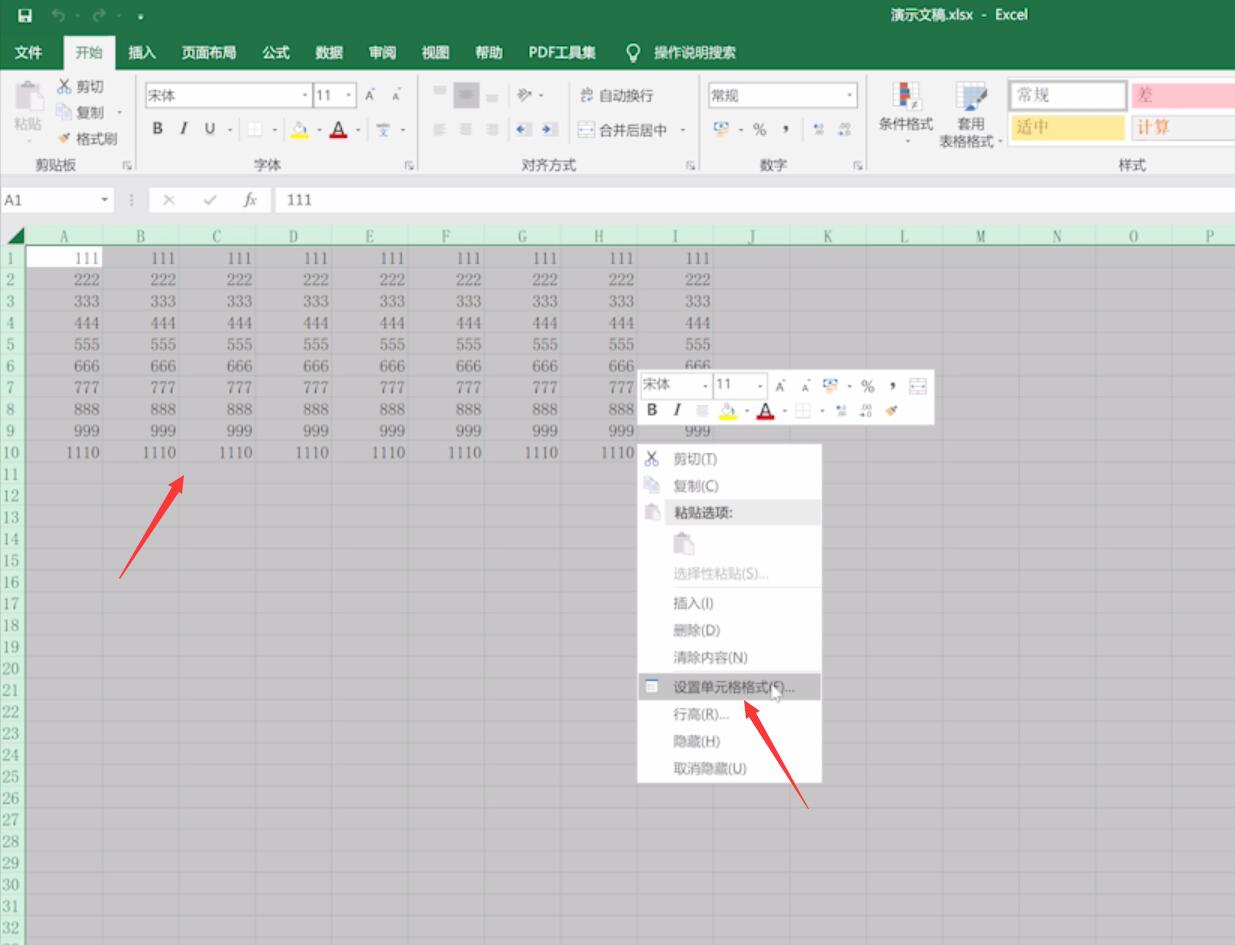Toggle bottom vertical align in ribbon

point(492,96)
